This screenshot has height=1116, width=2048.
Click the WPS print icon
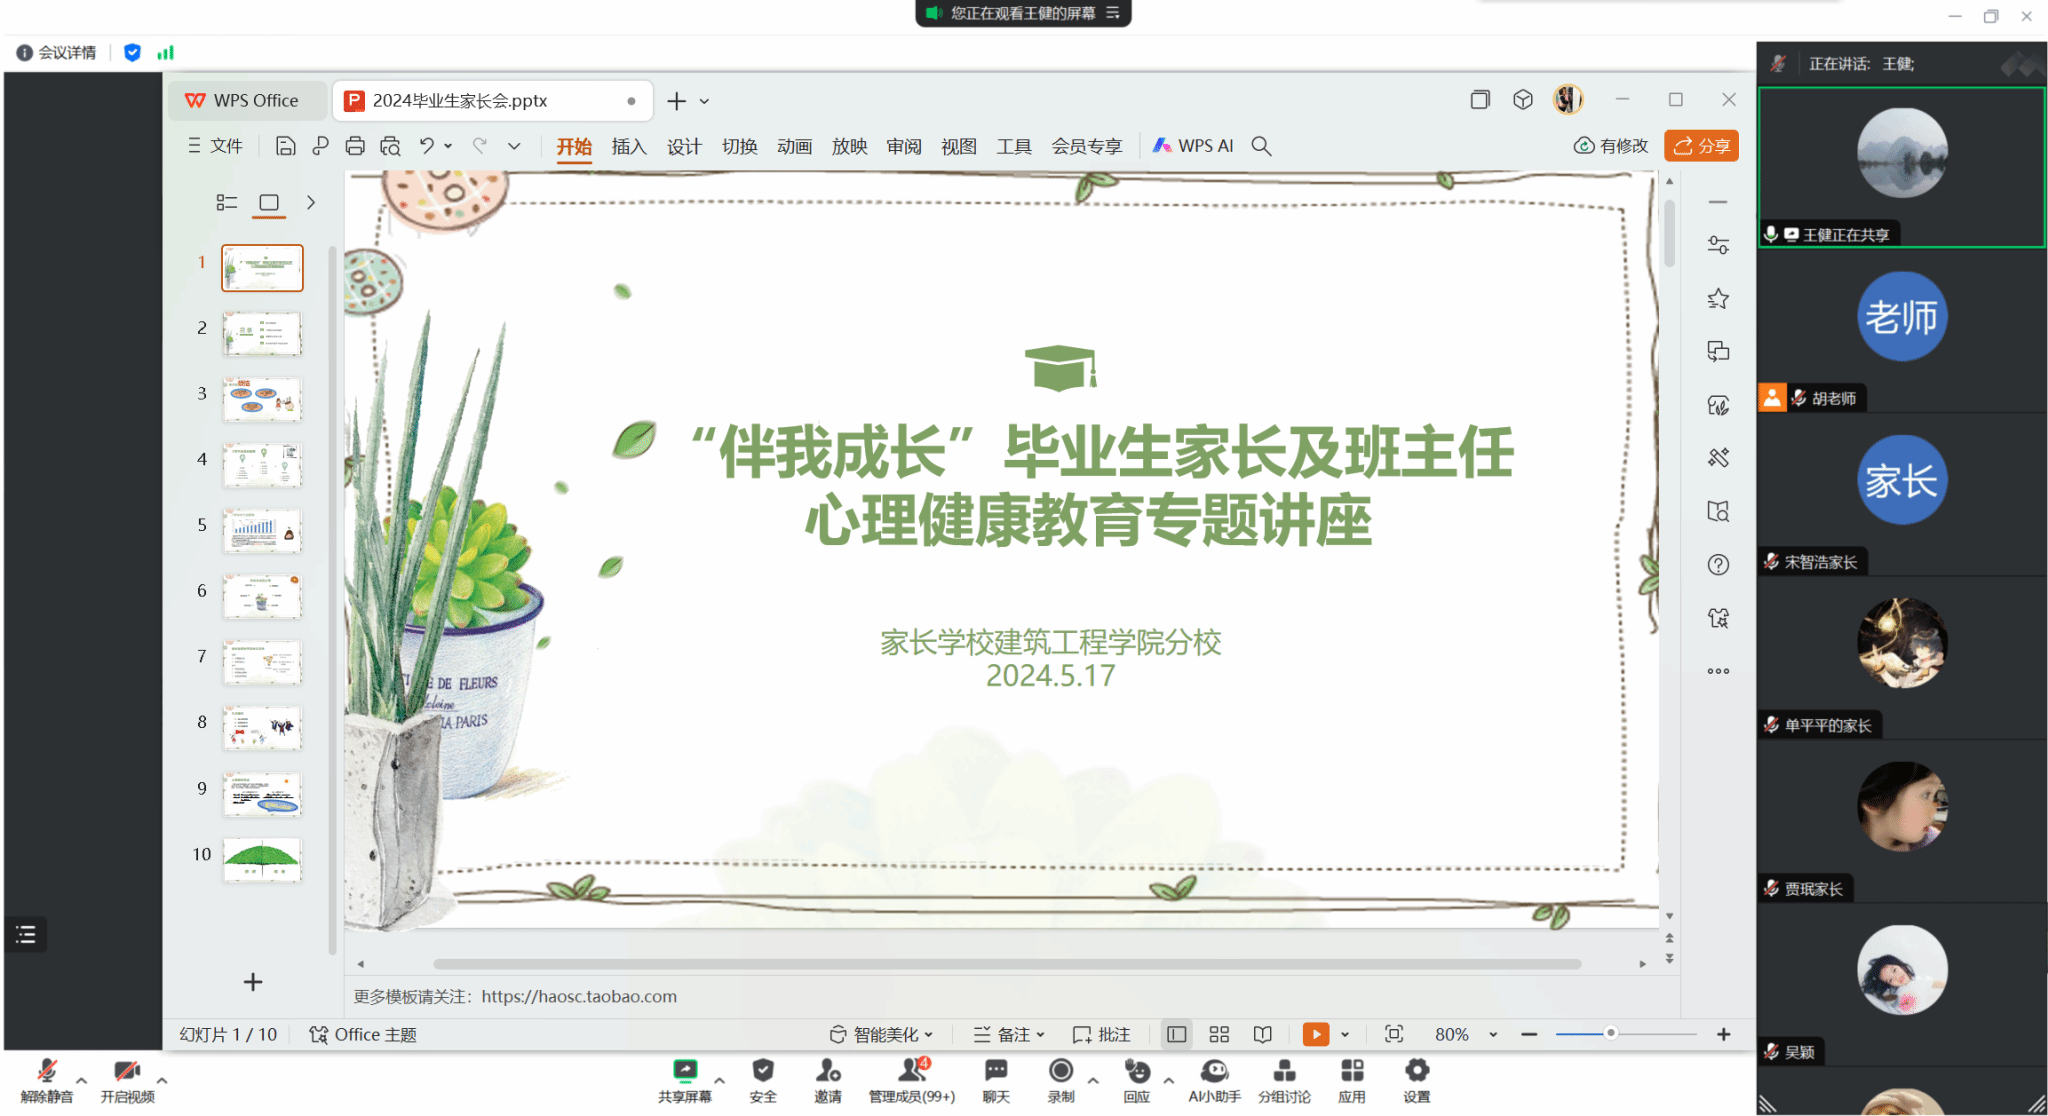(x=355, y=146)
